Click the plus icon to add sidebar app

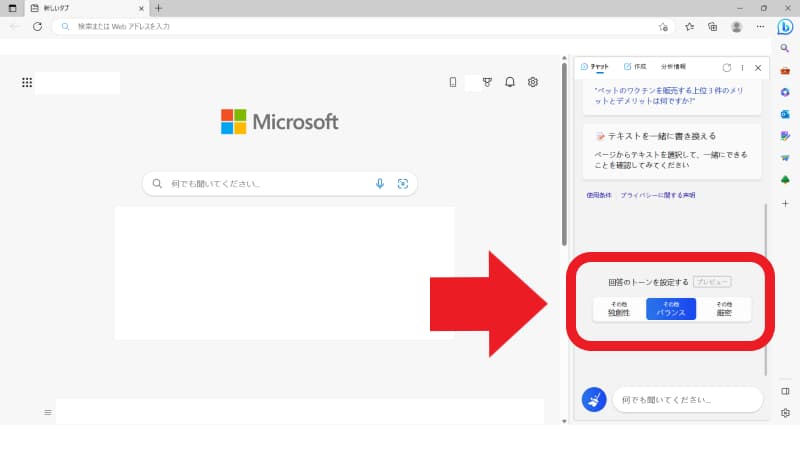point(785,204)
